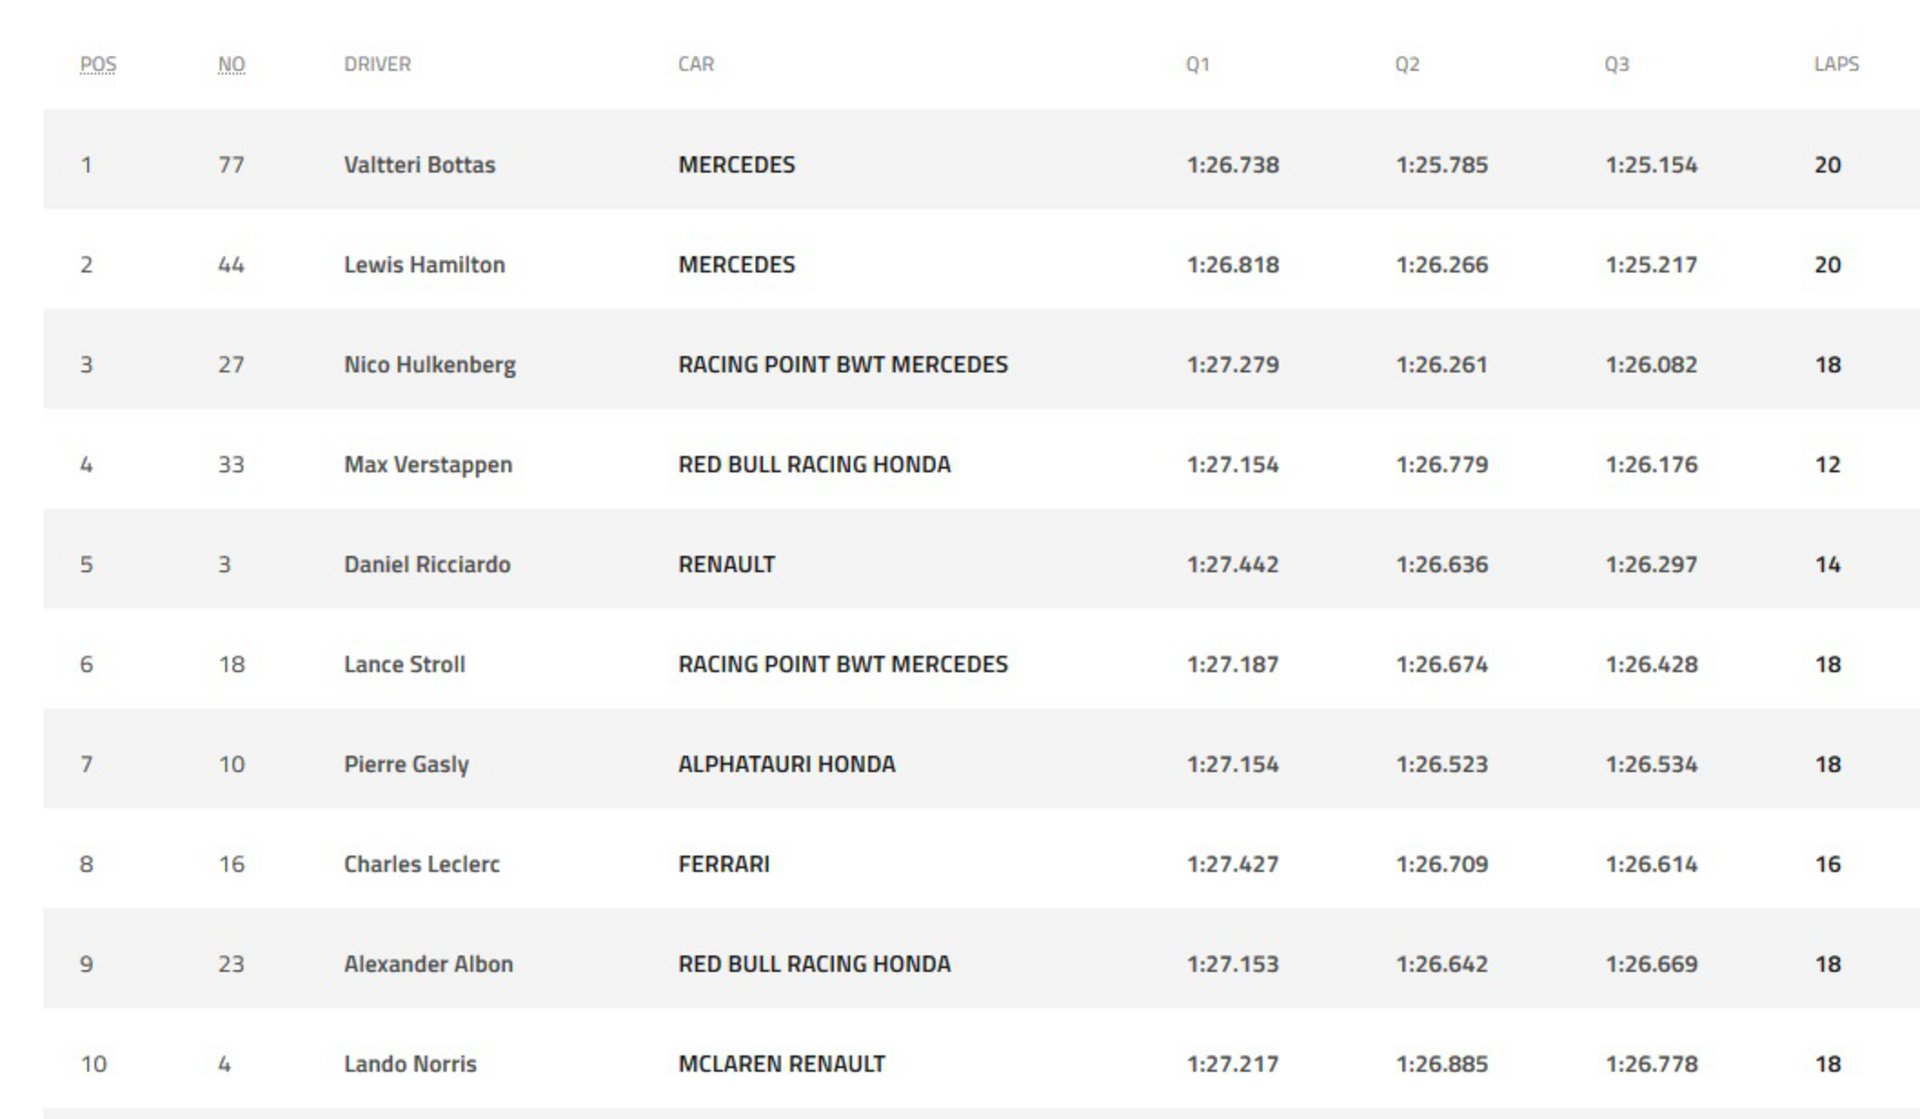Click Bottas's Q3 time 1:25.154
Viewport: 1920px width, 1119px height.
point(1651,165)
